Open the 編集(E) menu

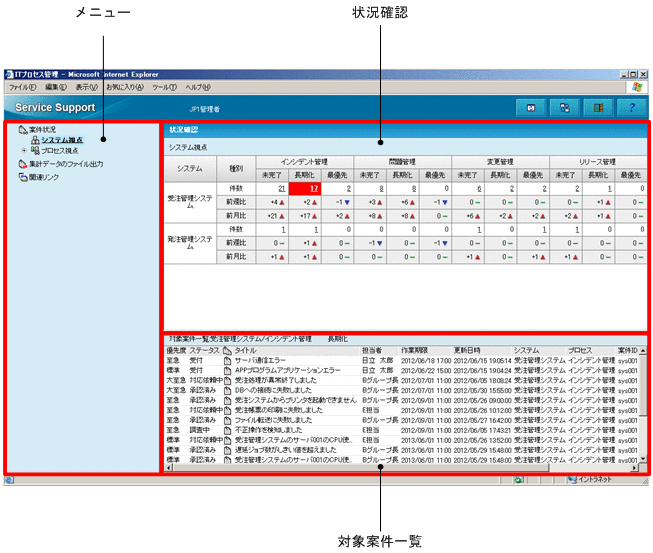tap(56, 87)
